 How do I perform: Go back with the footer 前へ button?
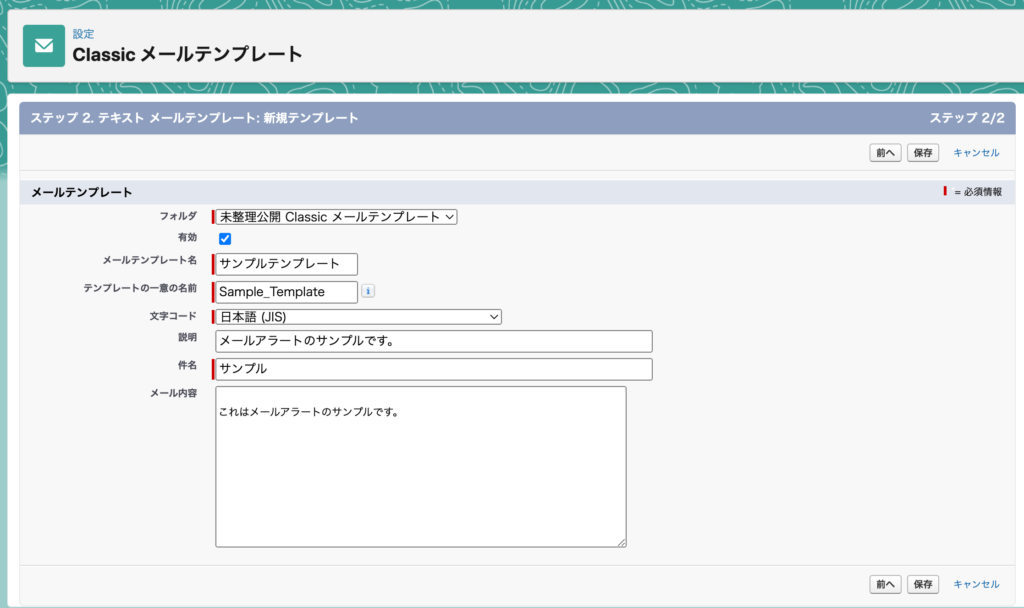click(885, 584)
